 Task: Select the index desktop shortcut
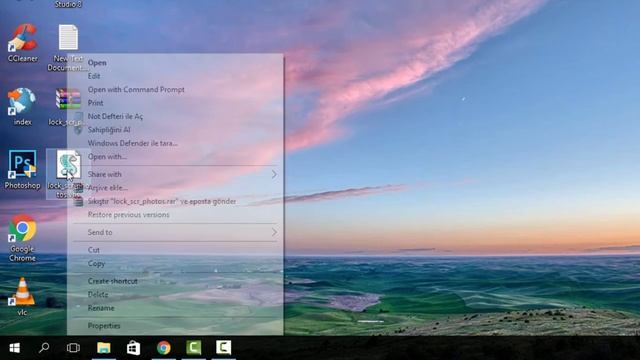(x=22, y=107)
